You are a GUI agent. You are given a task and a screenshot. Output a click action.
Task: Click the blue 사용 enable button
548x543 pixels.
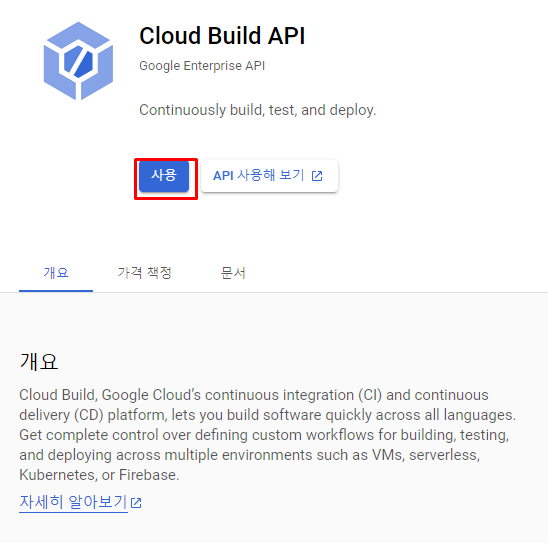(x=164, y=176)
